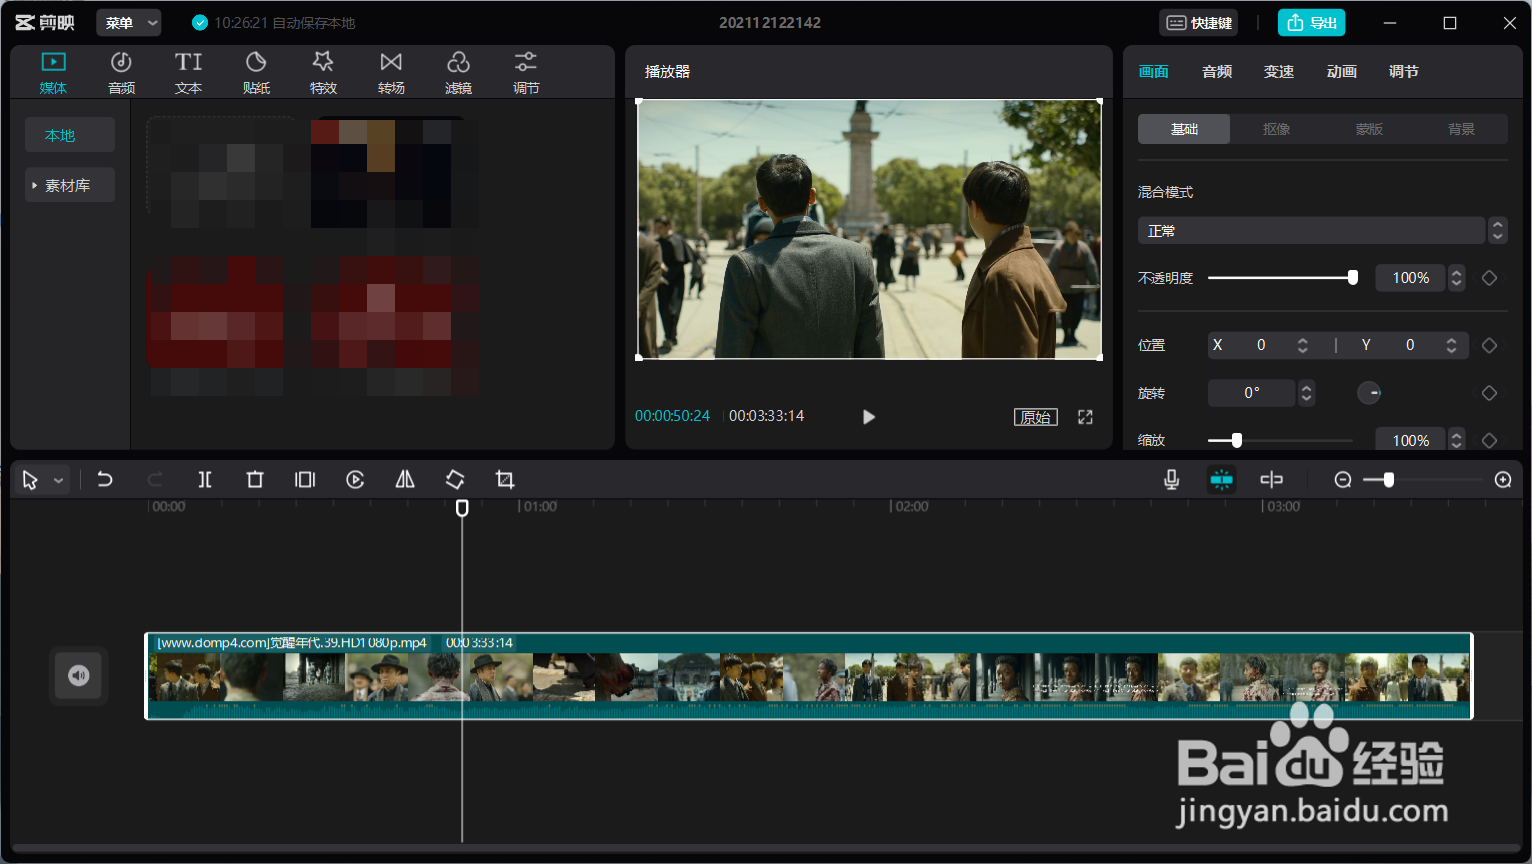Open the 音频 (Audio) library tab

pos(121,73)
